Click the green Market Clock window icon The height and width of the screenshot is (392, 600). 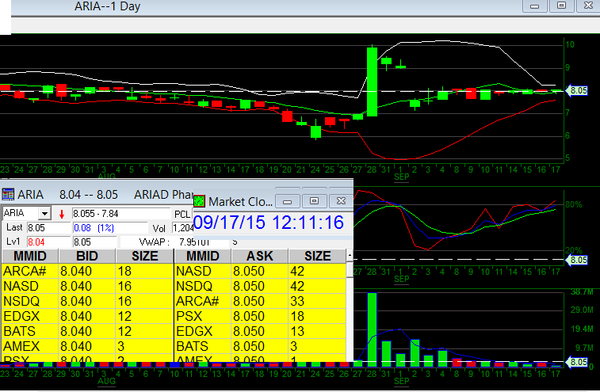click(x=199, y=201)
